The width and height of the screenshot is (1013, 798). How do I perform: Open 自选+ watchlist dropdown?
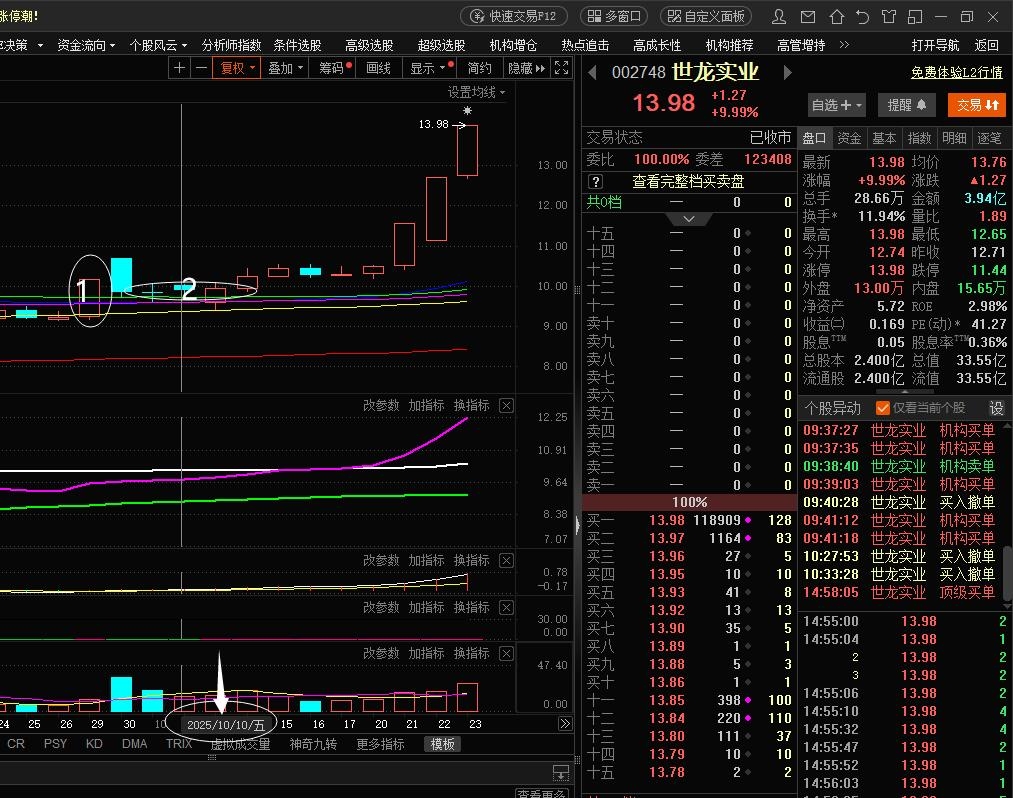click(837, 105)
